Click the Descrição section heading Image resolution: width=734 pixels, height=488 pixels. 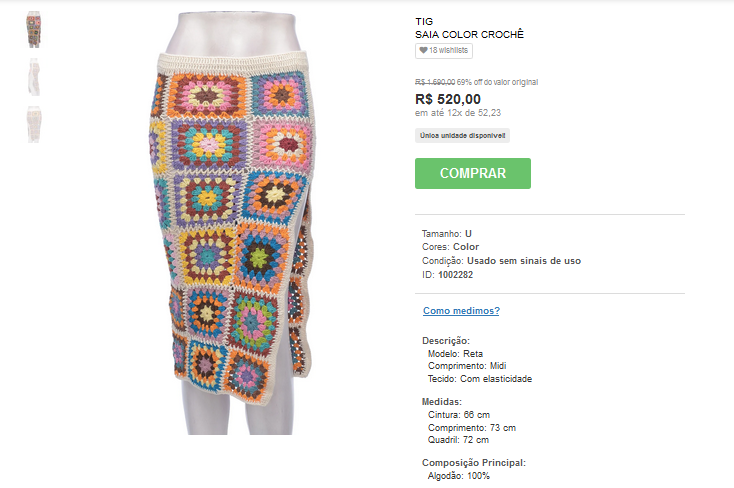coord(446,340)
